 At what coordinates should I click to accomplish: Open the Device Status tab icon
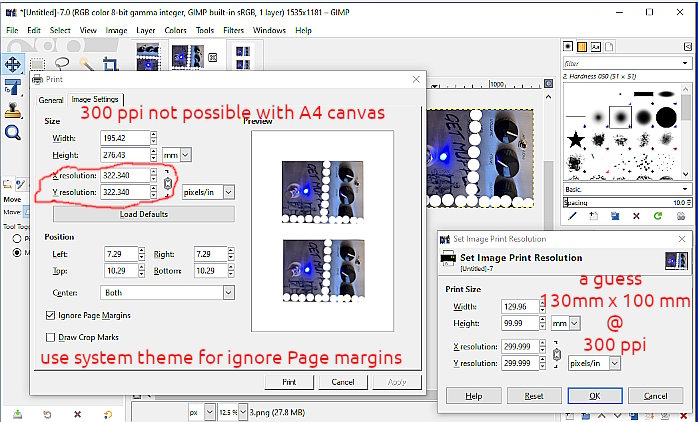click(20, 184)
